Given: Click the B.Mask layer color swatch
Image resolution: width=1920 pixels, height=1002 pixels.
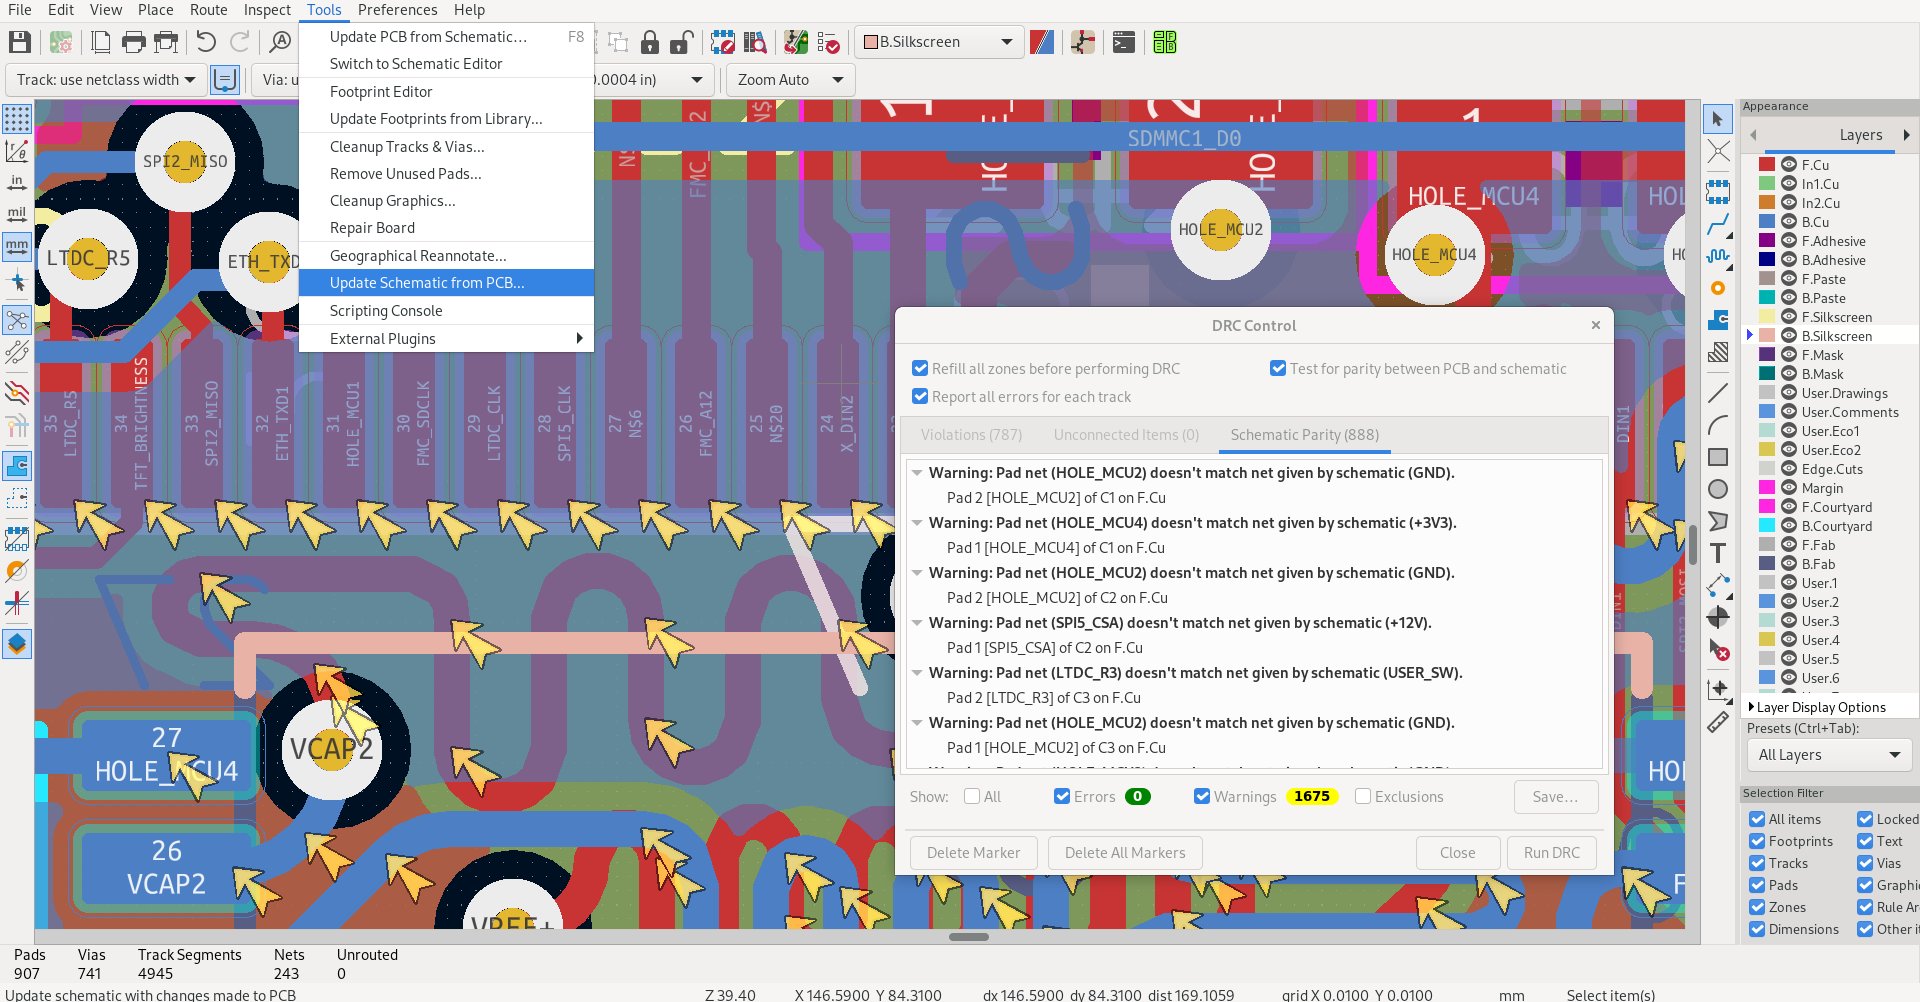Looking at the screenshot, I should click(1767, 374).
